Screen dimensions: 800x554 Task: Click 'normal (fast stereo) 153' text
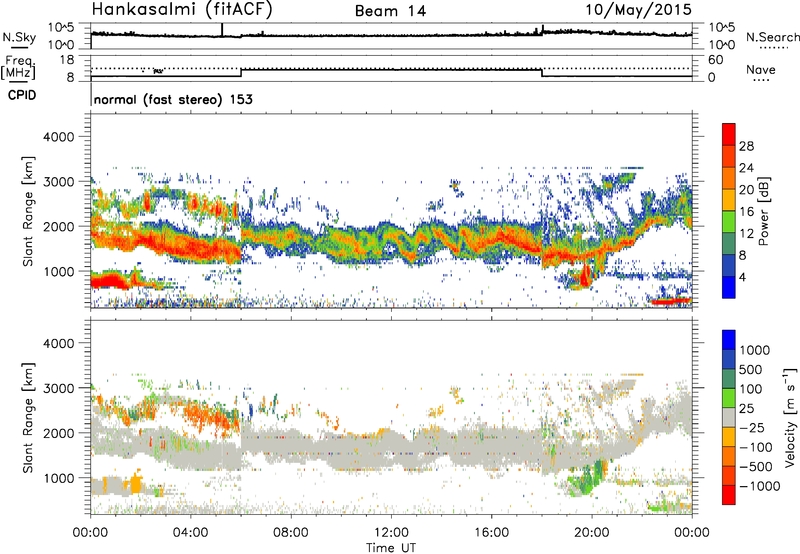pyautogui.click(x=173, y=99)
